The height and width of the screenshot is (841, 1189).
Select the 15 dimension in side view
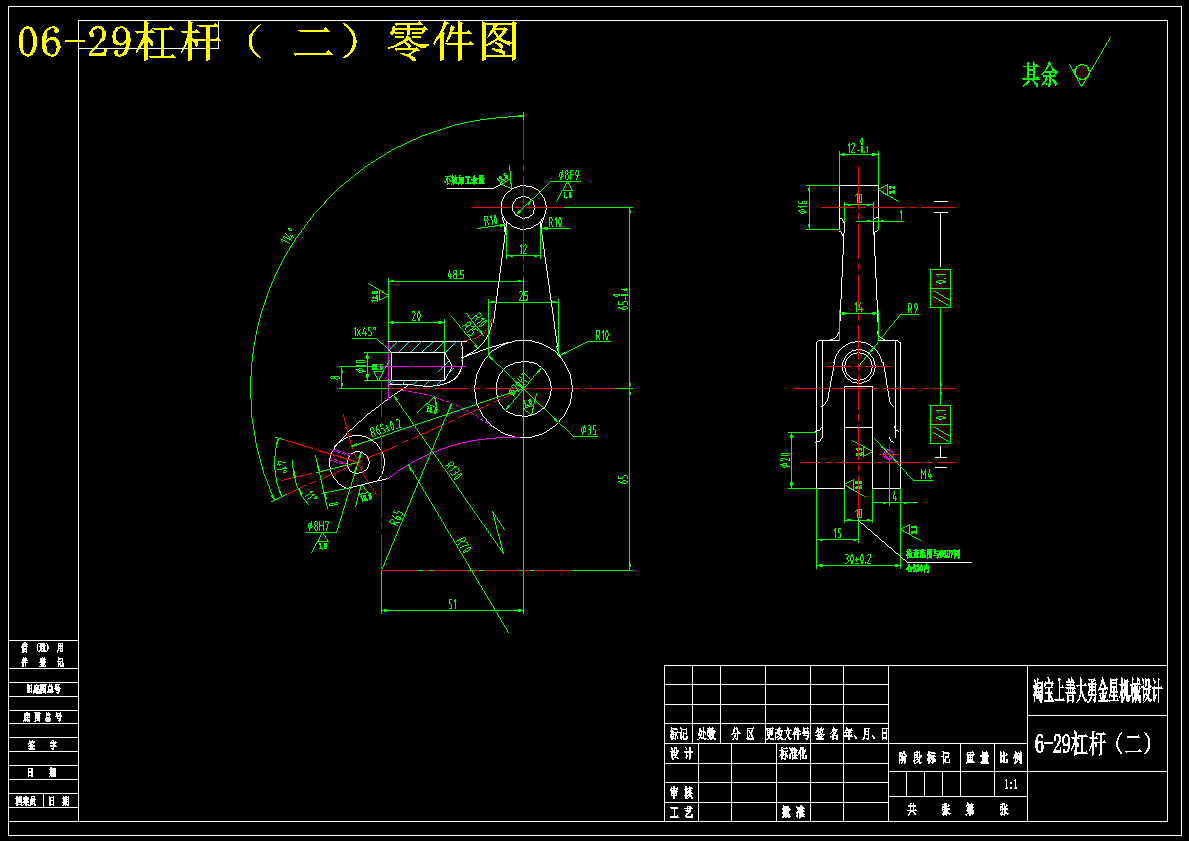pos(836,533)
